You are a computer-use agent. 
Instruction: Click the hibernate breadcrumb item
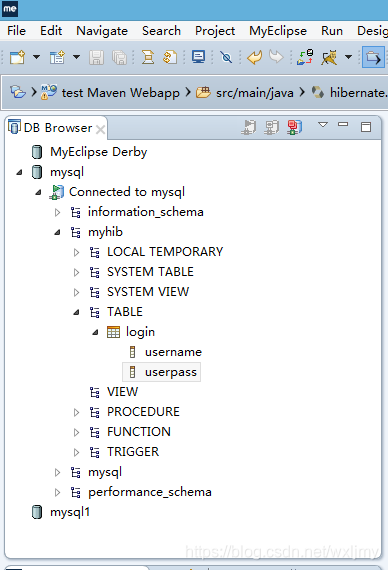[358, 93]
